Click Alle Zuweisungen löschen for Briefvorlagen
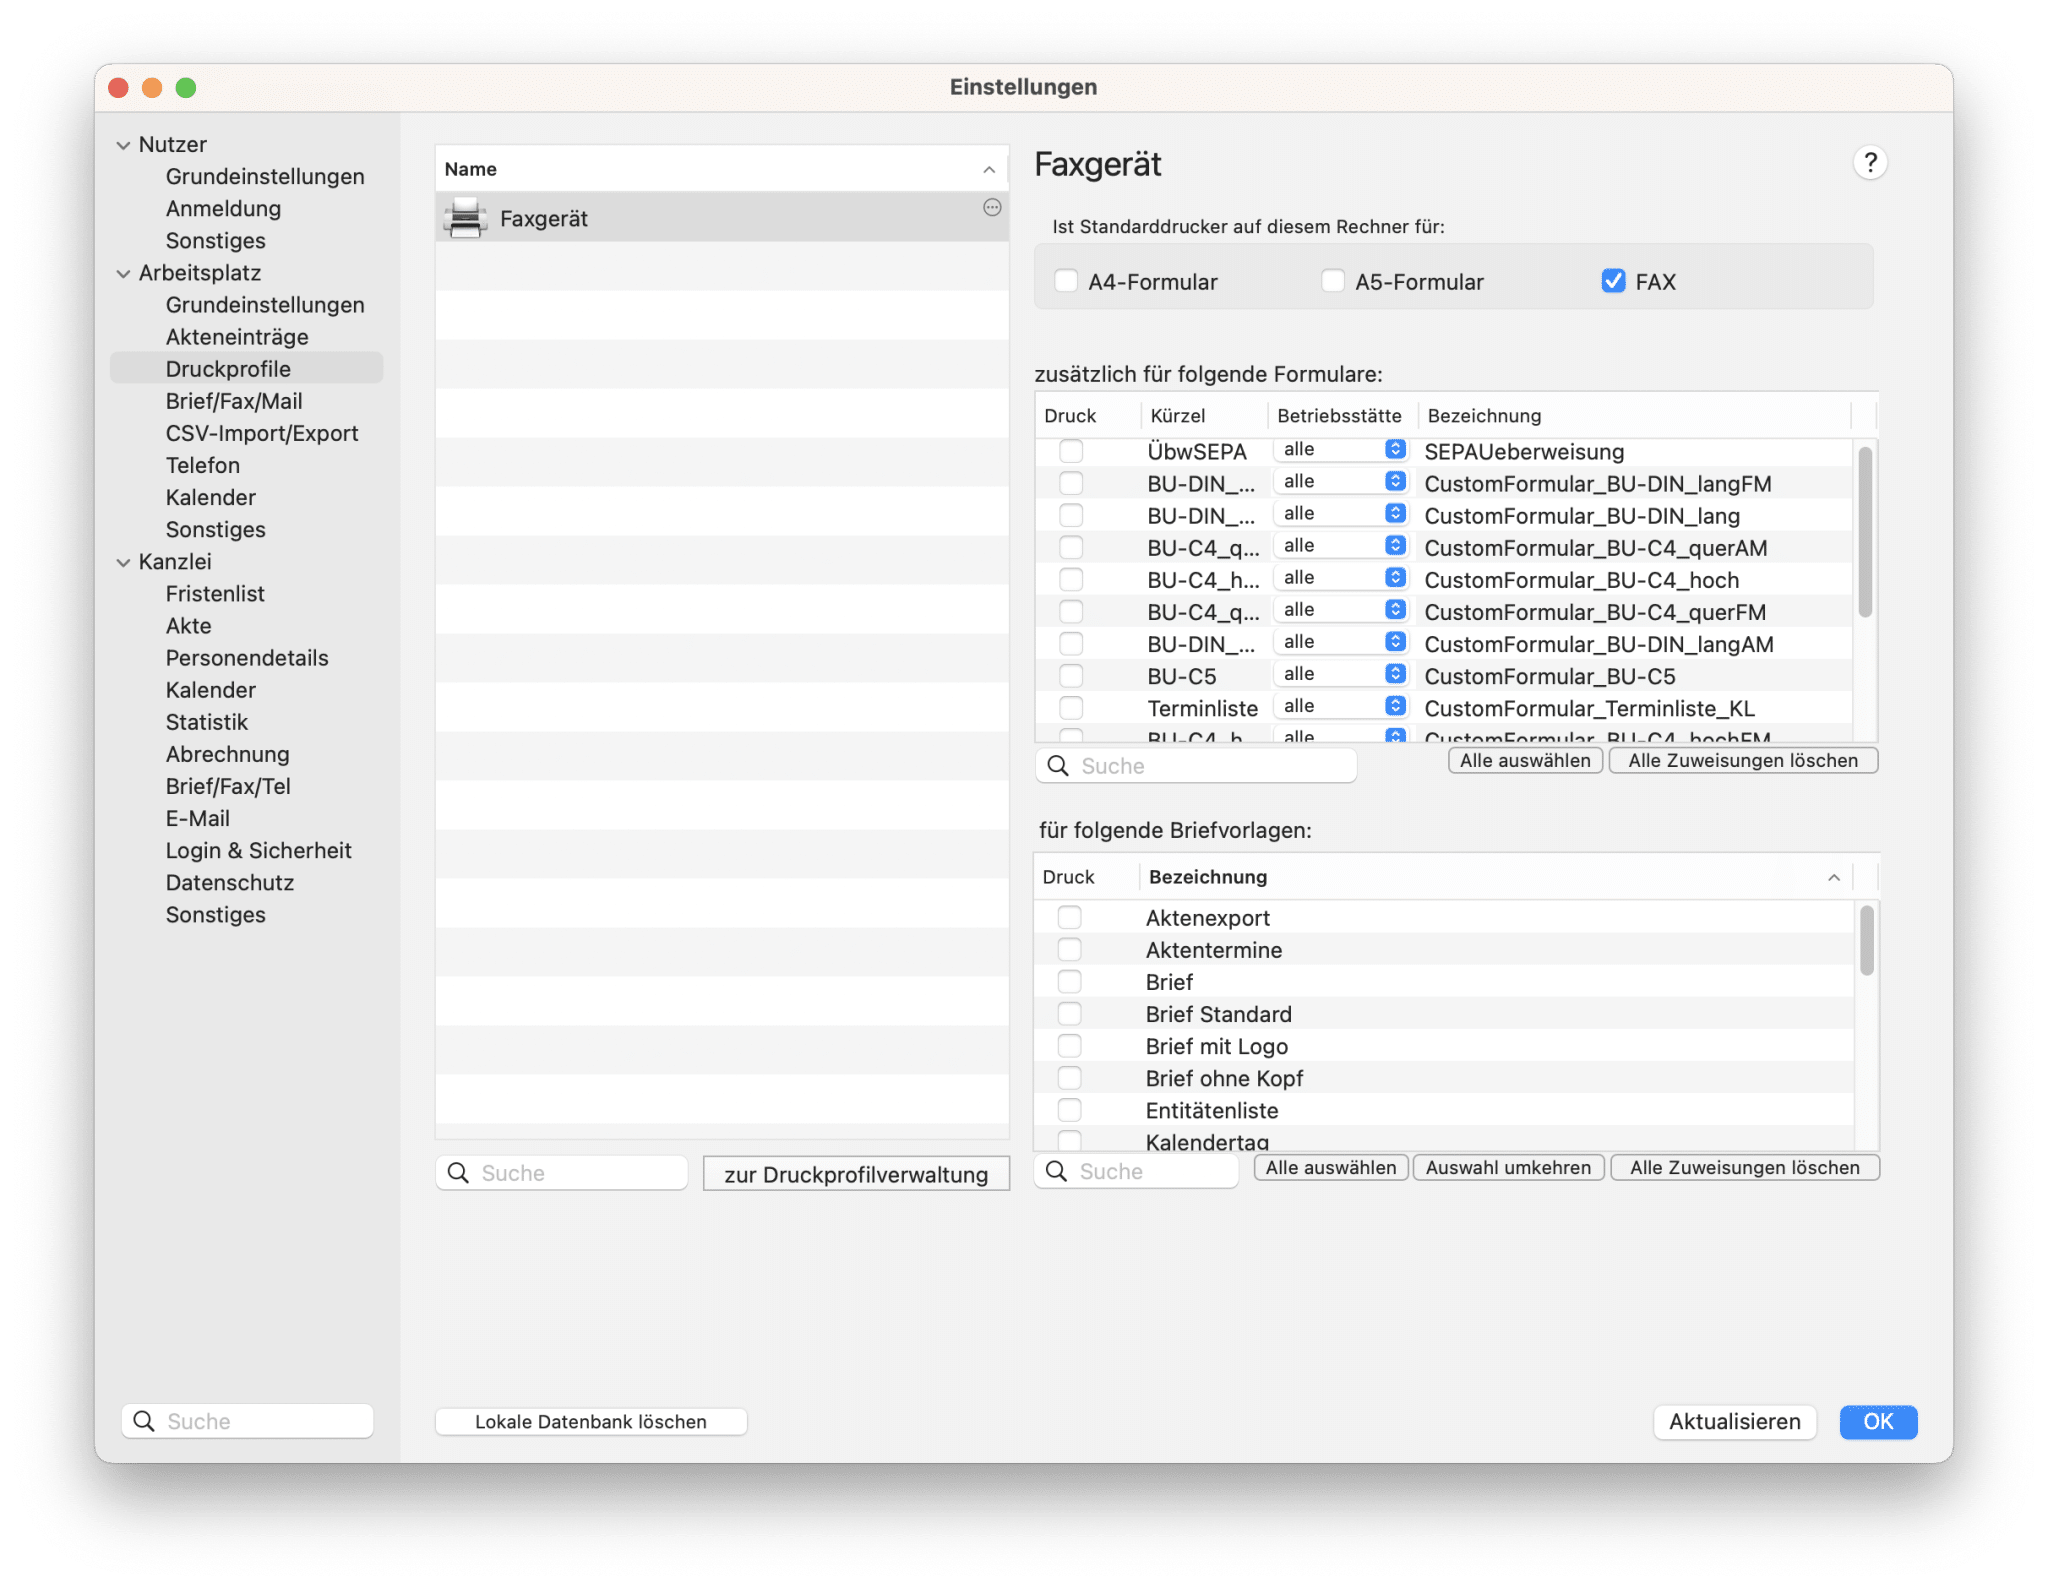 pos(1745,1167)
